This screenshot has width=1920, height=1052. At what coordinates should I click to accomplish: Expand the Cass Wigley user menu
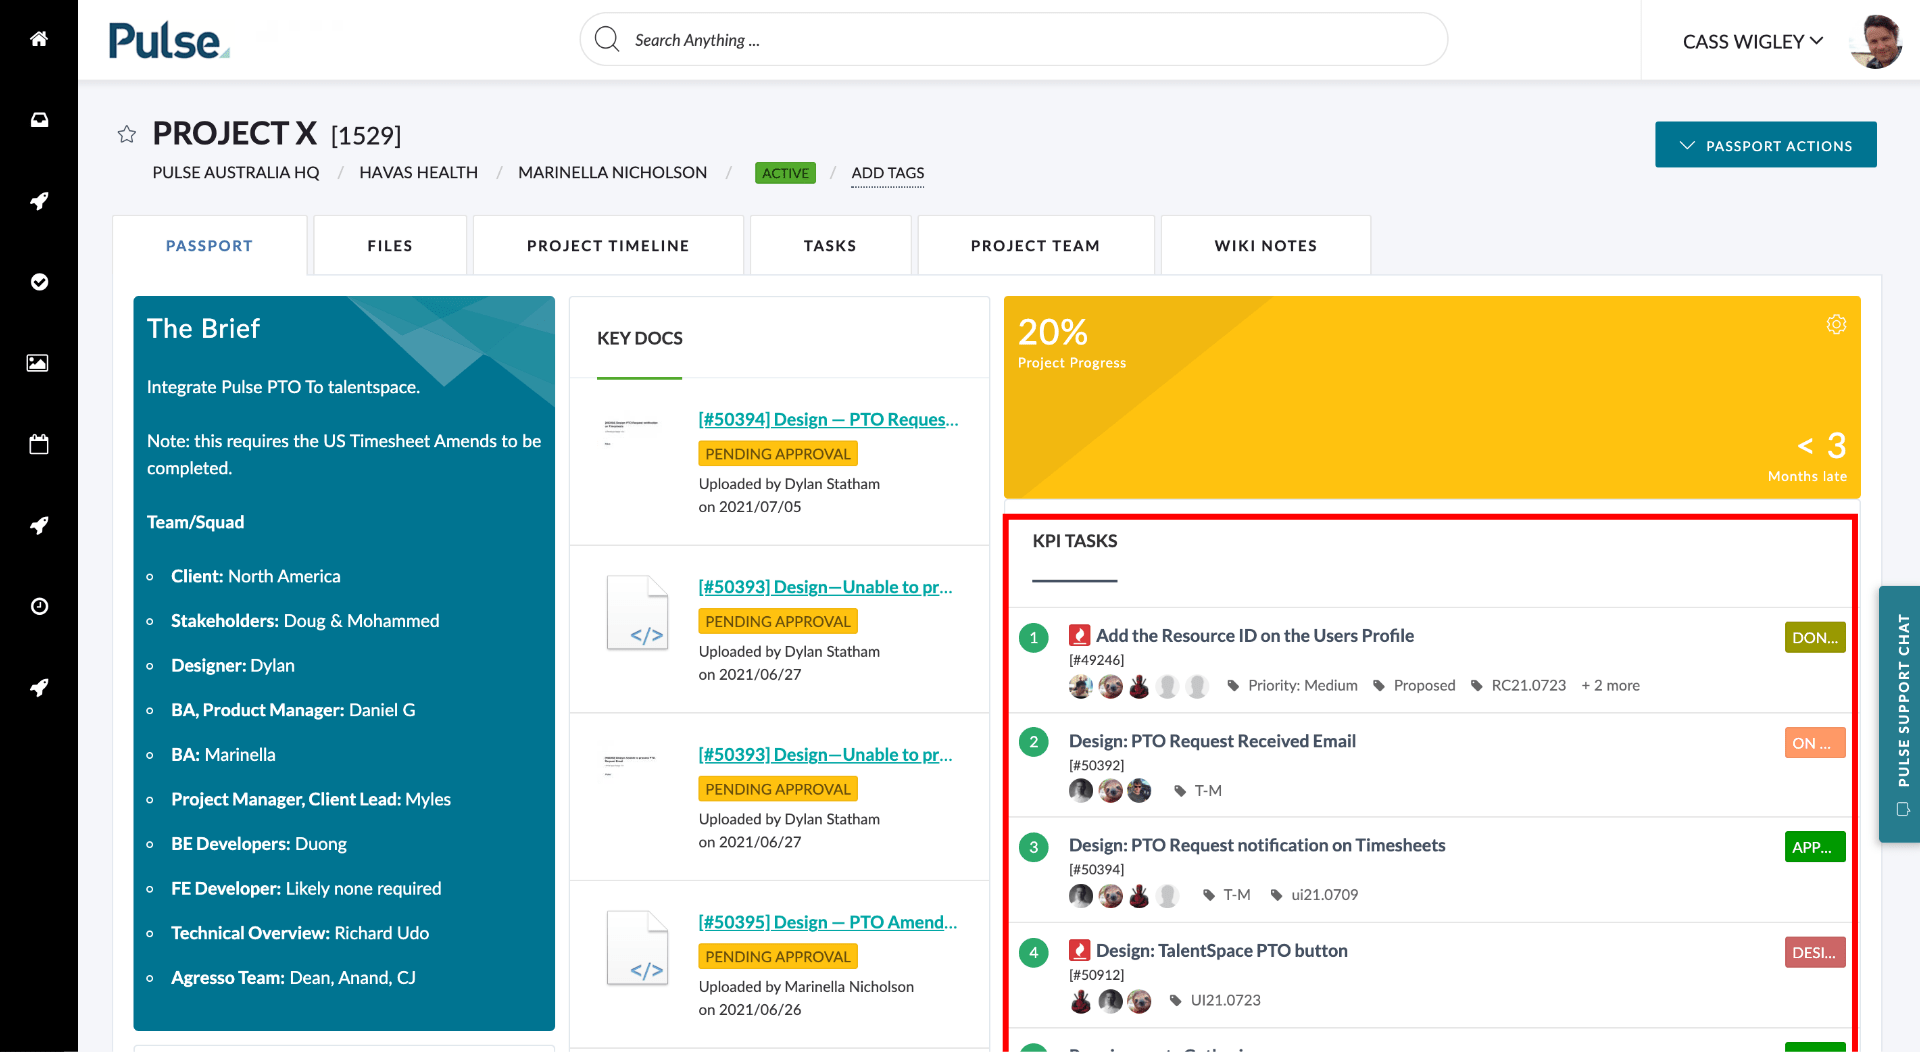click(1753, 41)
